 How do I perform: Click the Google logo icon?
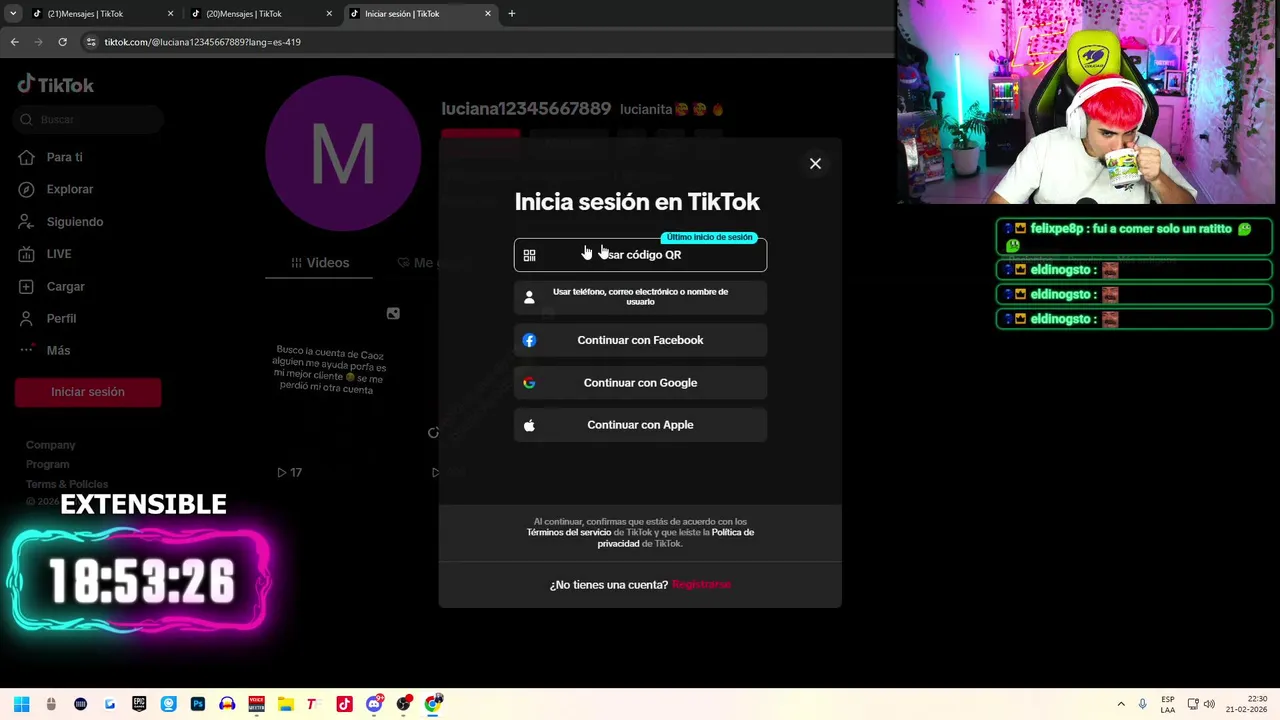530,383
